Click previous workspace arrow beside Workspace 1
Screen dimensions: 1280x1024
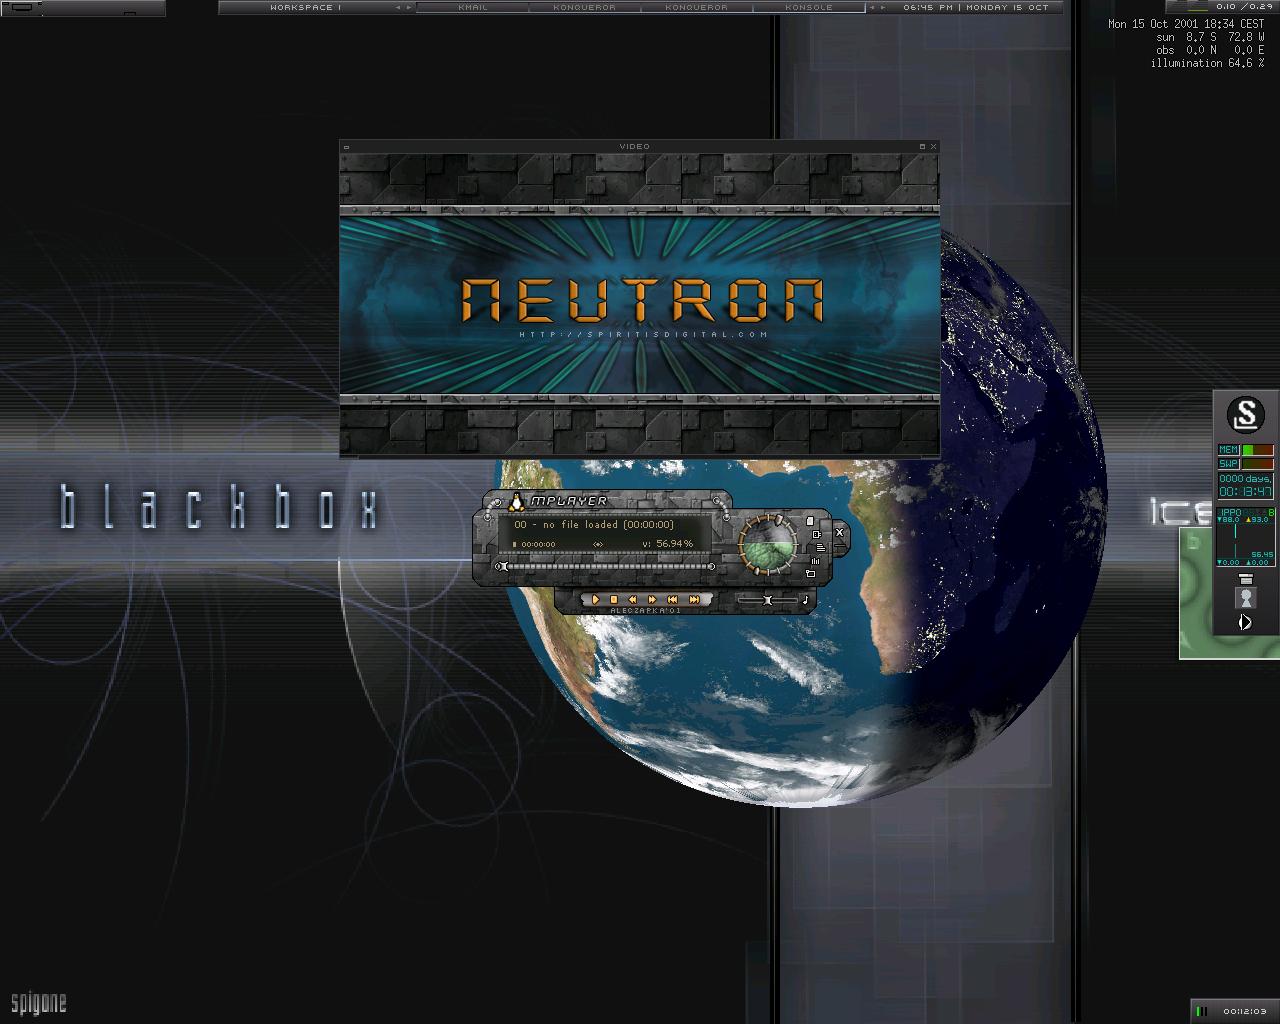pos(397,7)
